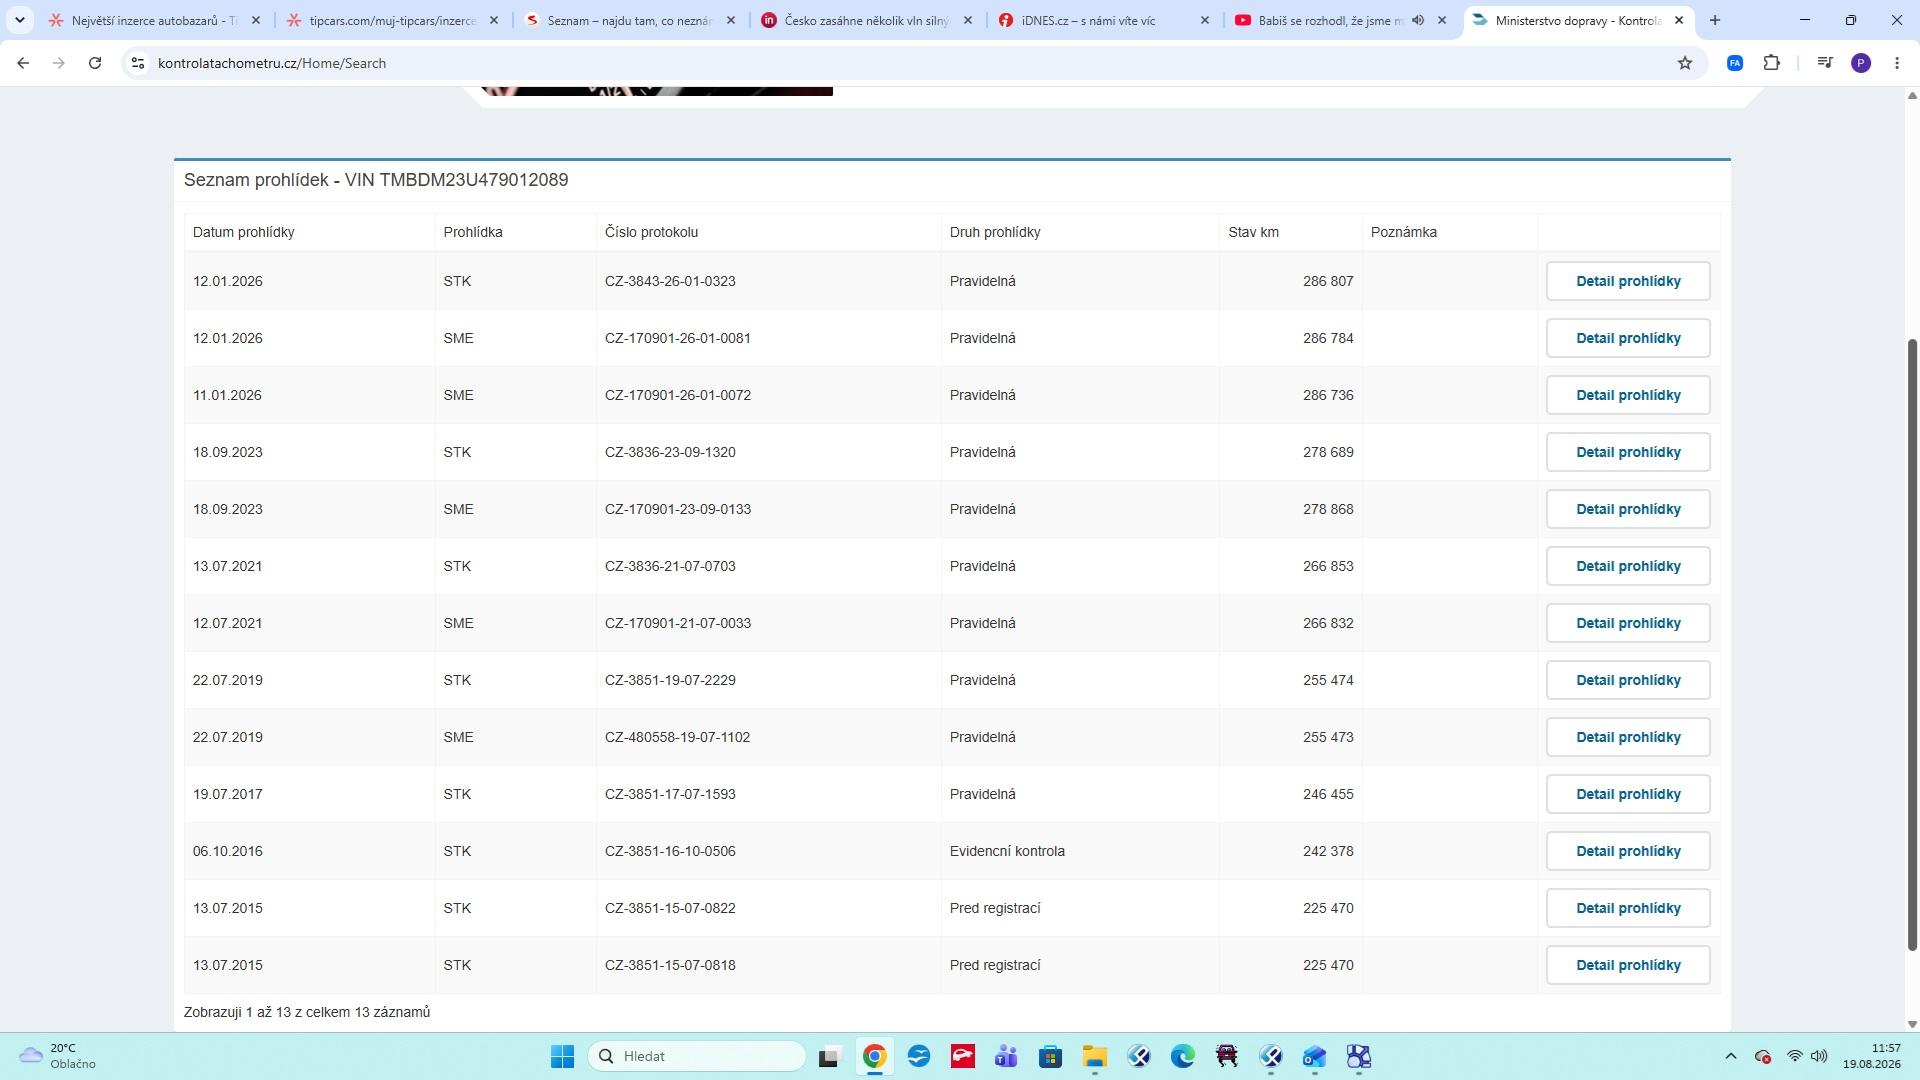Sort the table by Stav km column
The height and width of the screenshot is (1080, 1920).
1253,232
